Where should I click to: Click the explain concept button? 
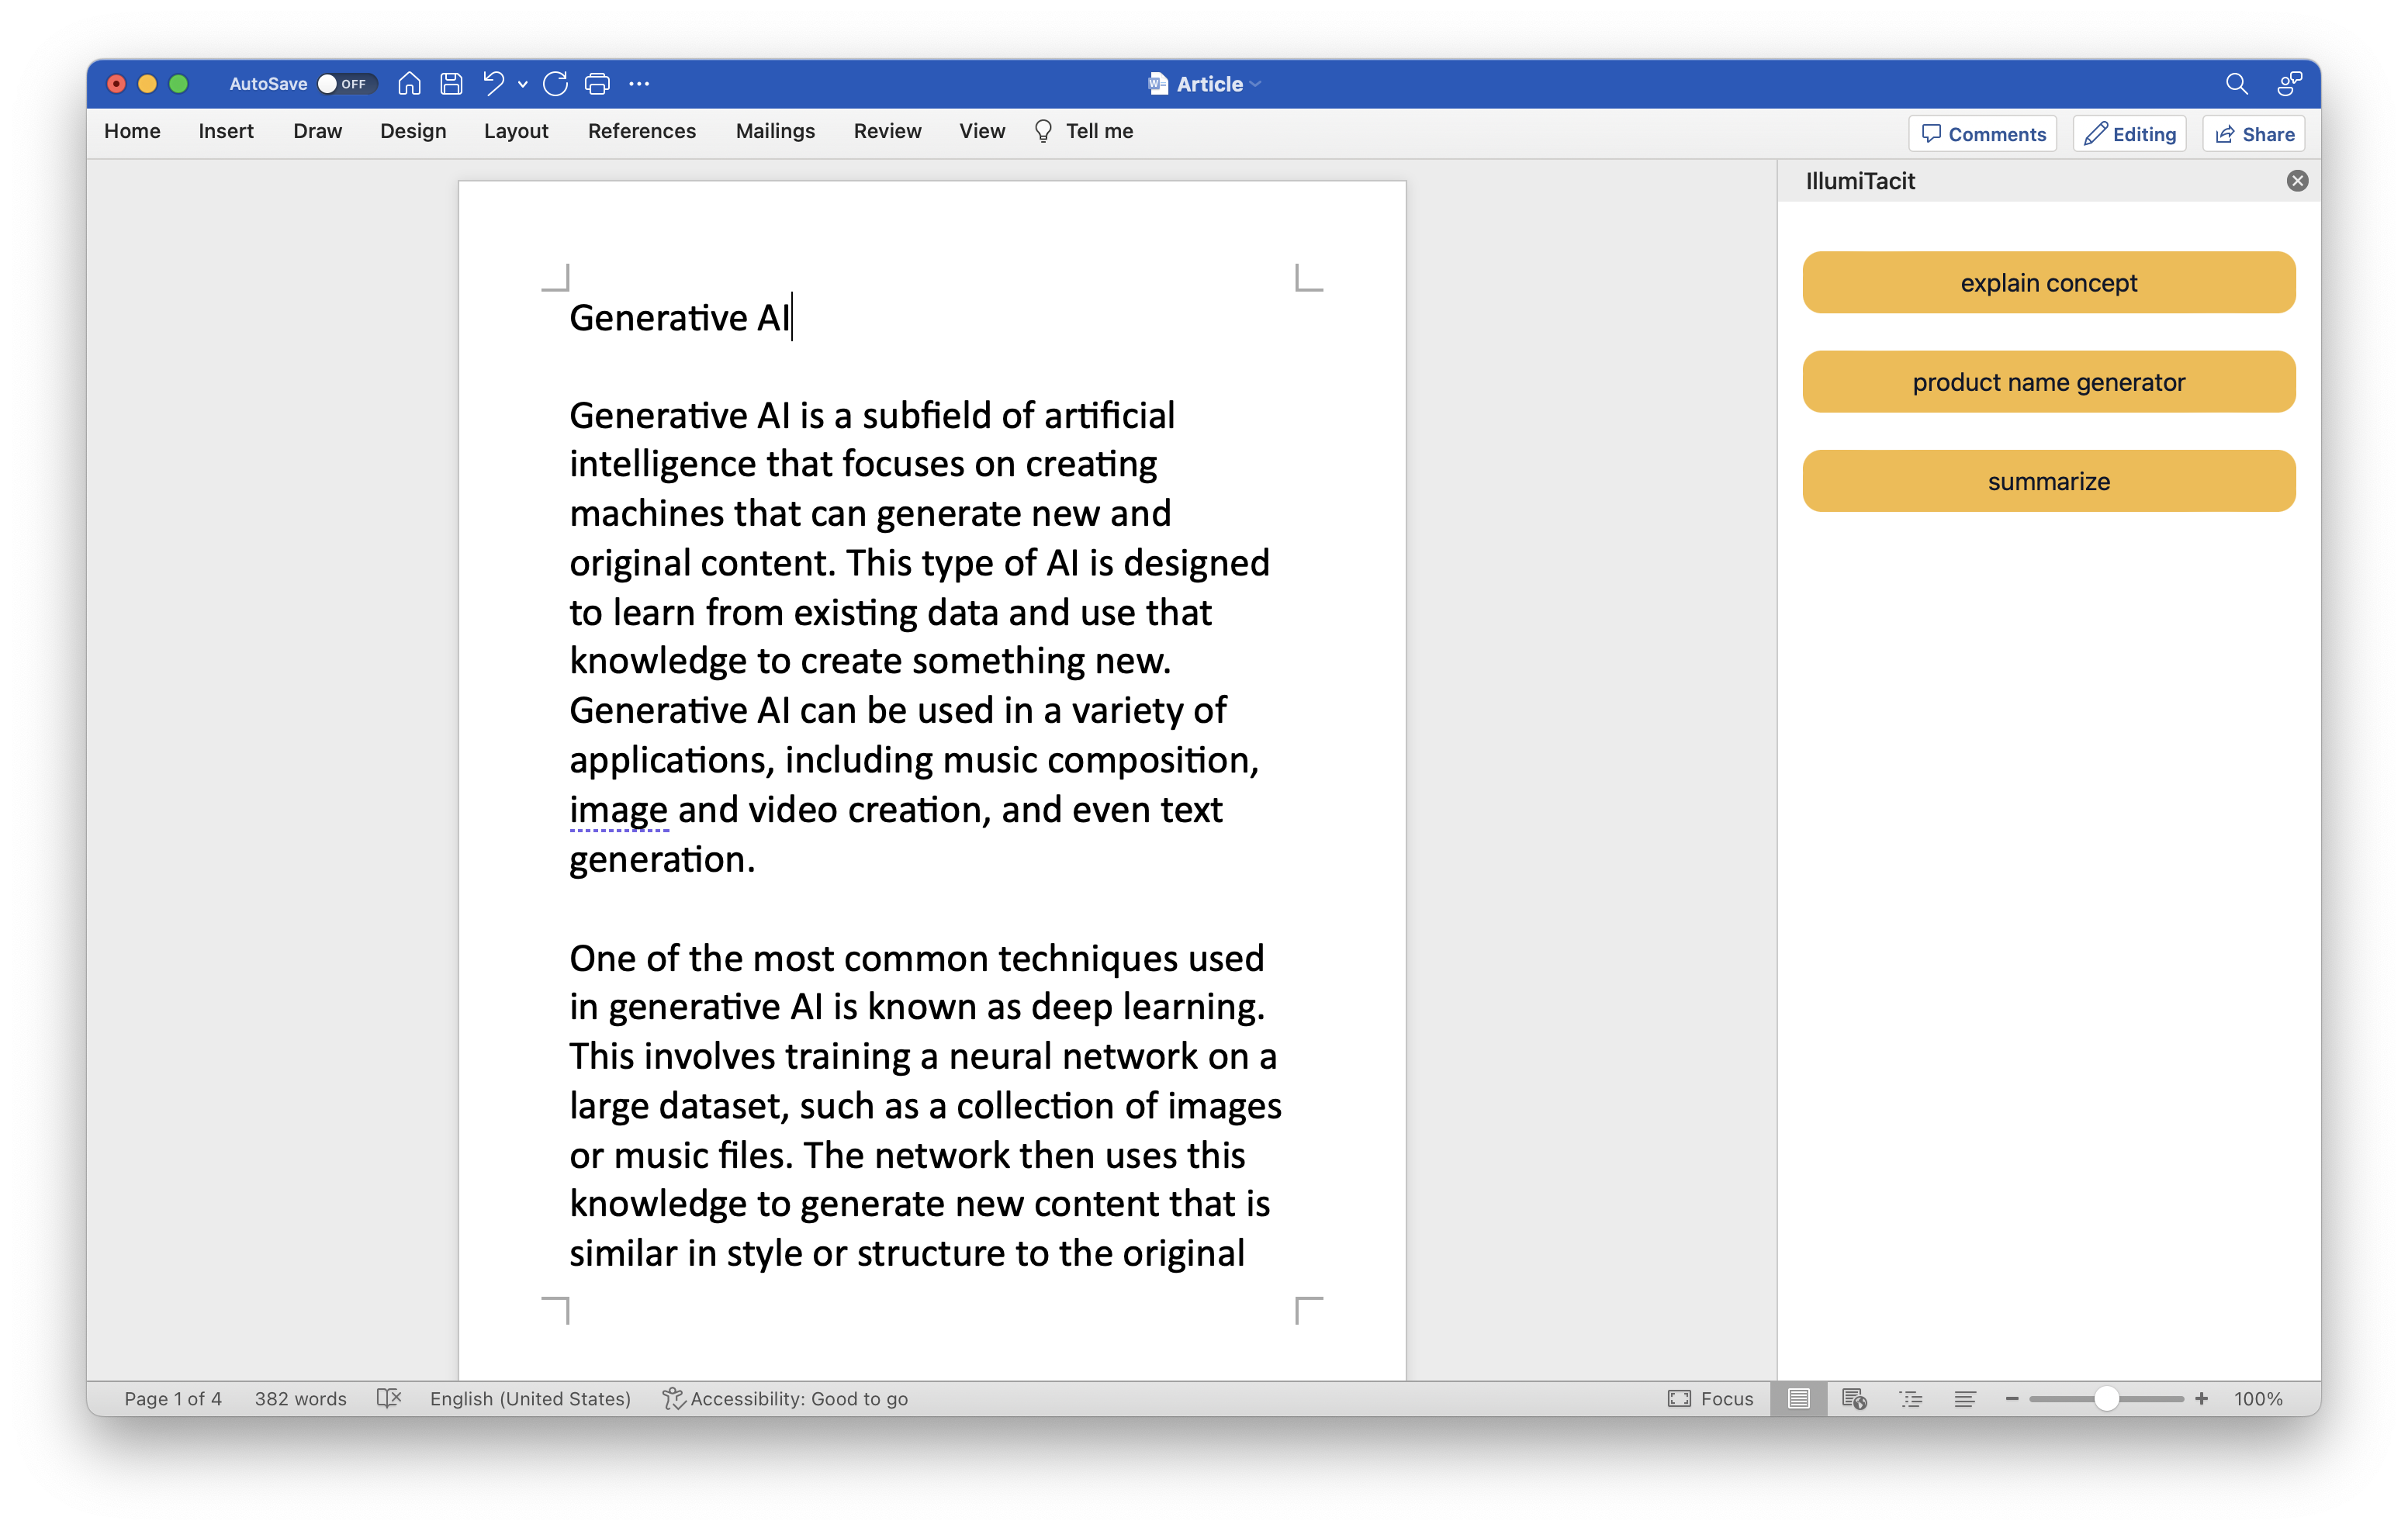point(2048,282)
